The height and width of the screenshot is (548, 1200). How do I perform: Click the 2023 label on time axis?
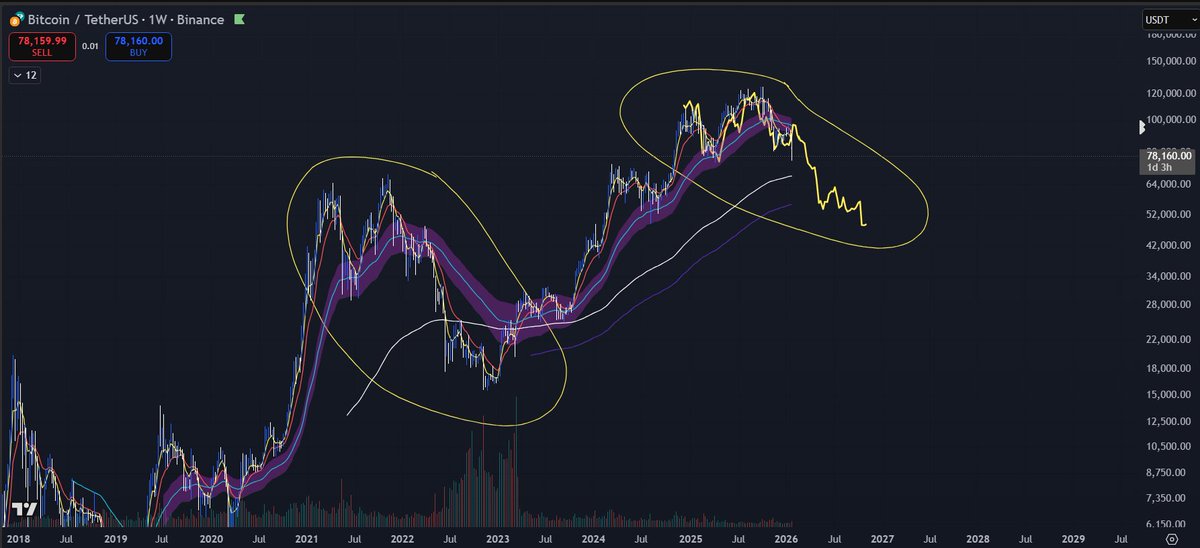(497, 538)
